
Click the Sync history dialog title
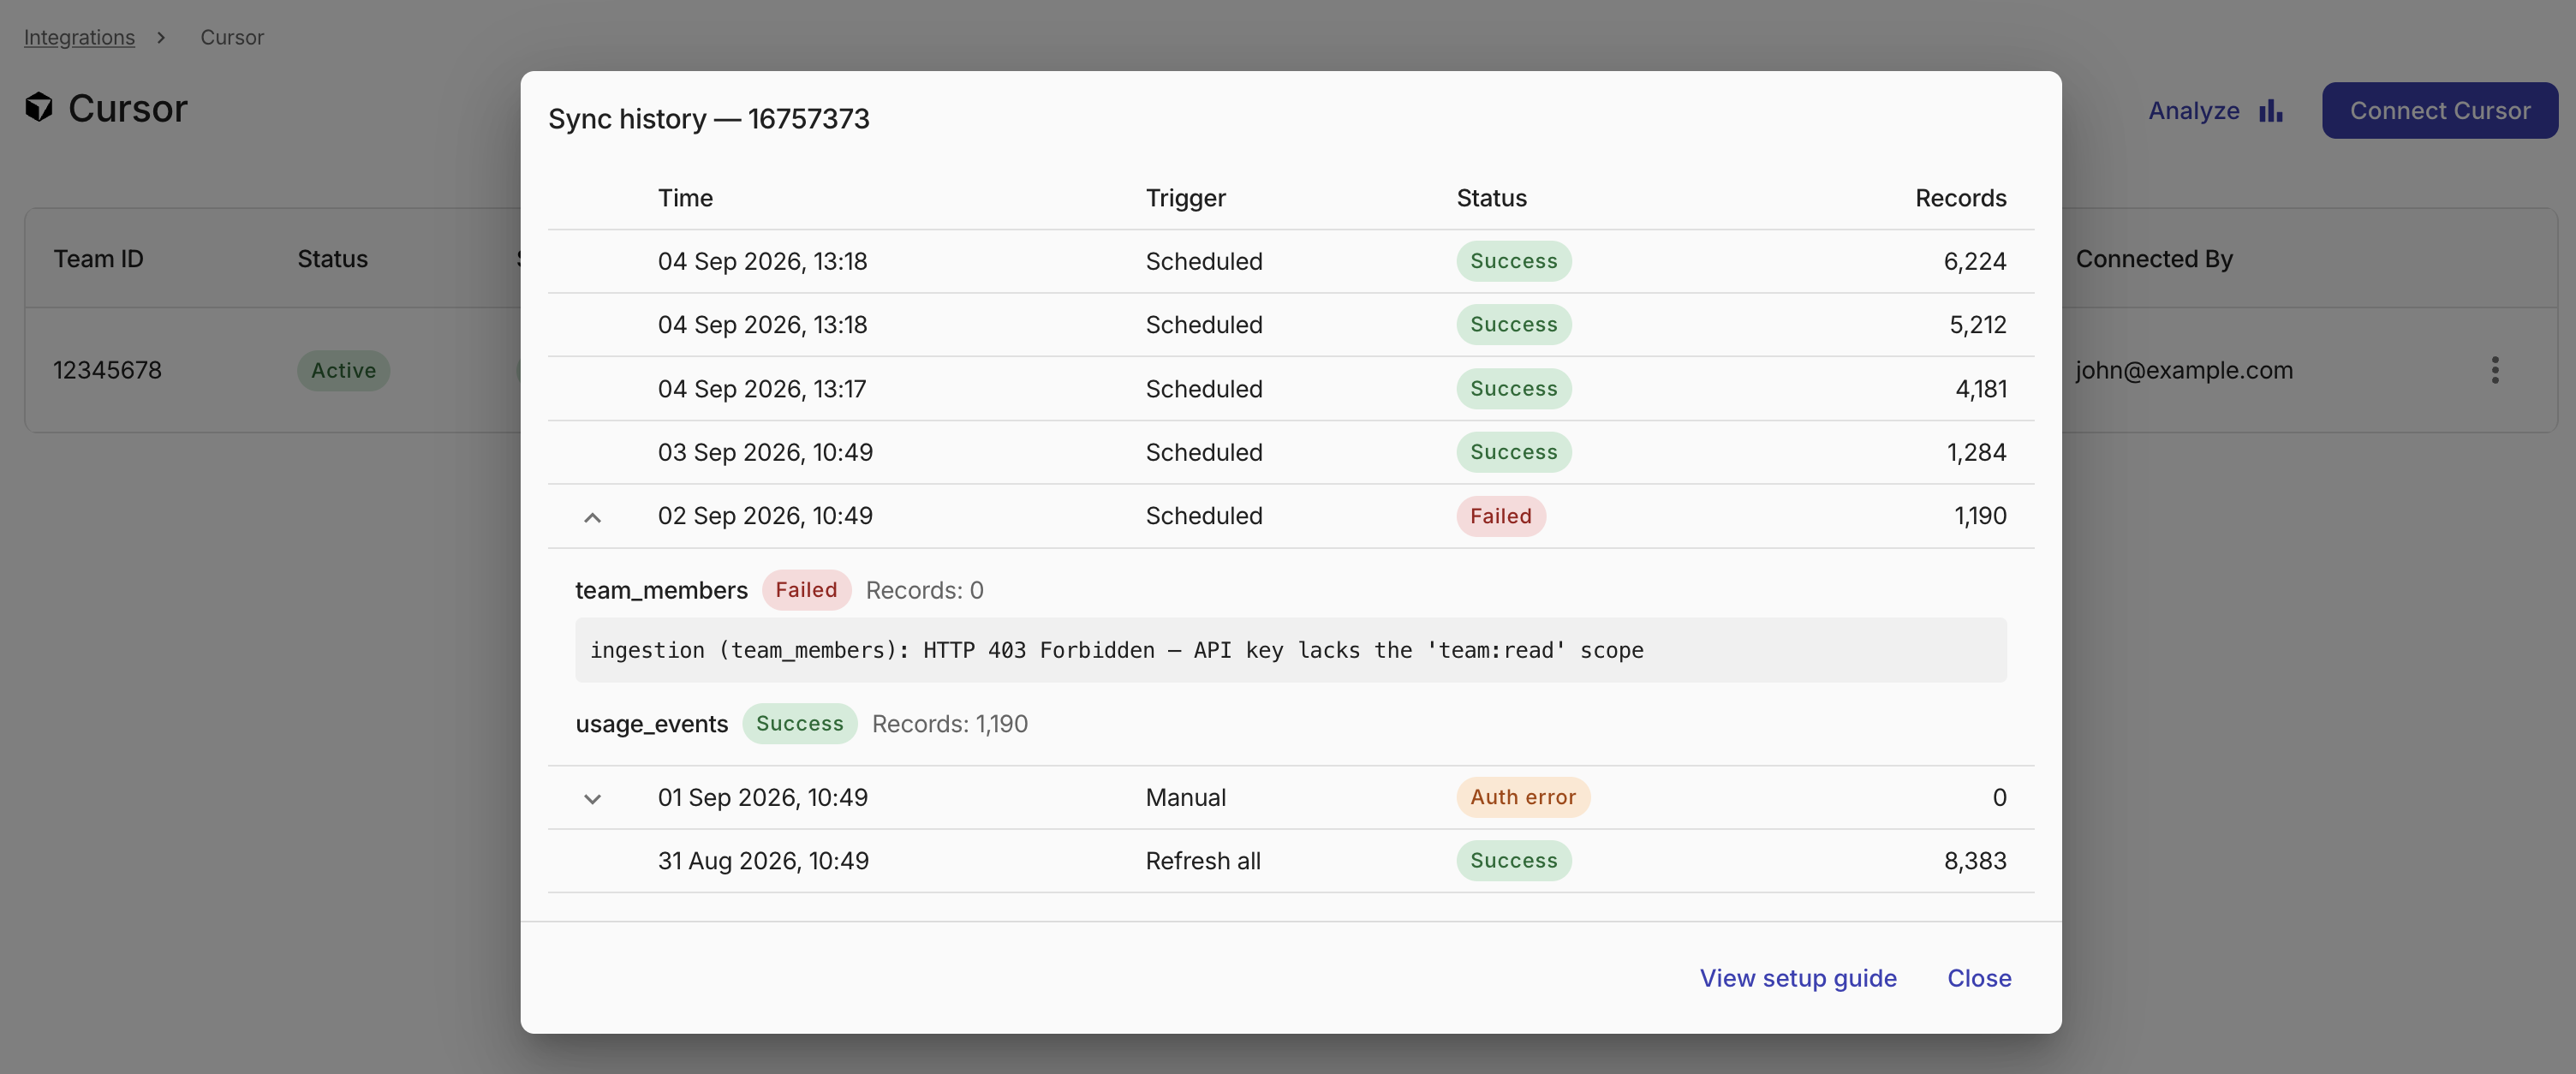(x=708, y=119)
